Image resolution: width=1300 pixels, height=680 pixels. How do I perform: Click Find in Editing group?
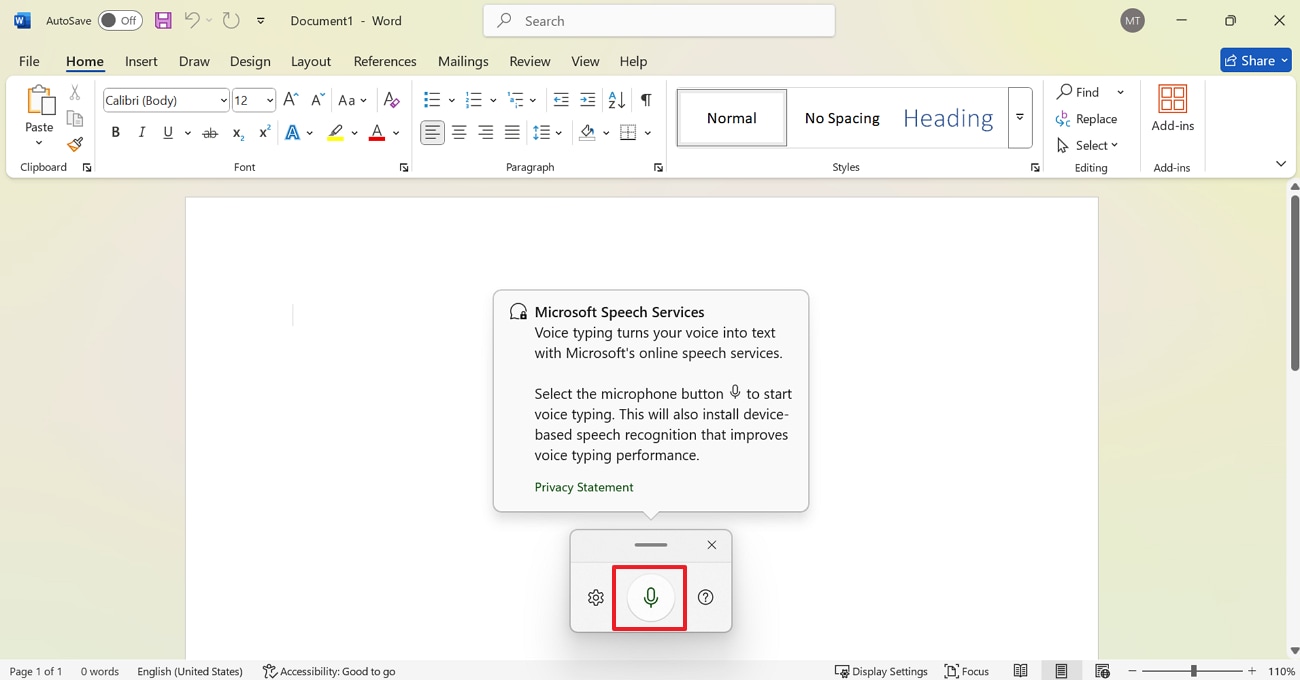1079,91
